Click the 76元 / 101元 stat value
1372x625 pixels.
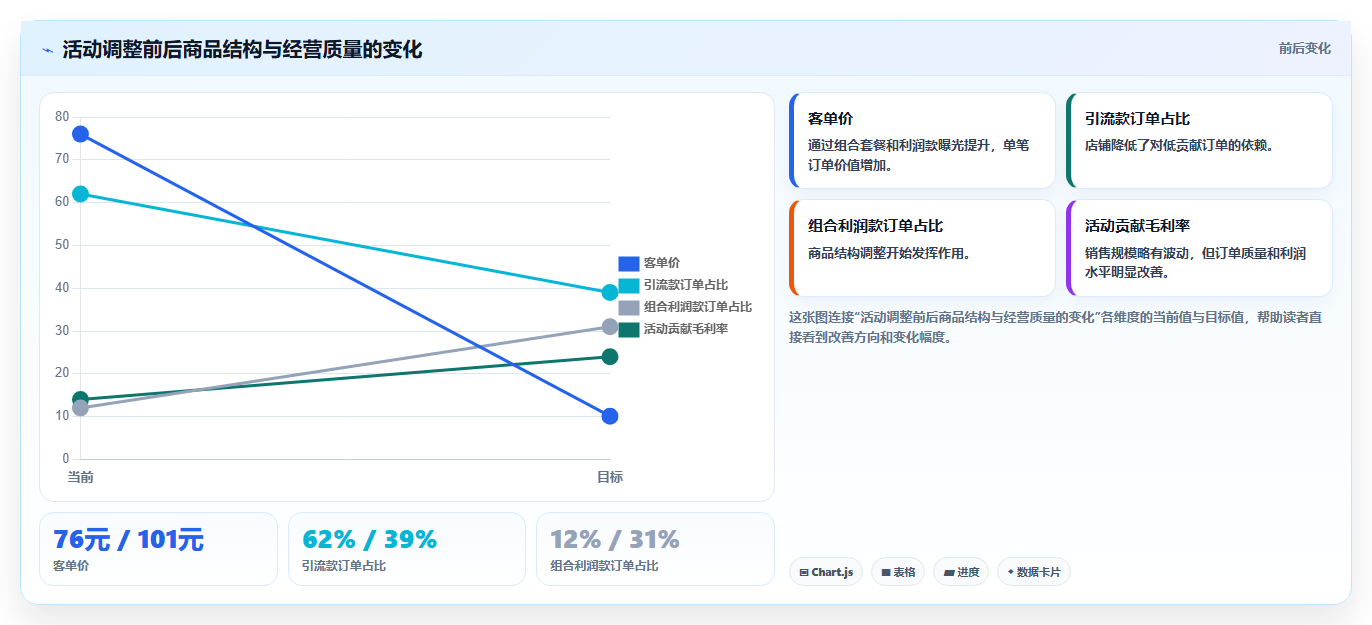(x=128, y=540)
